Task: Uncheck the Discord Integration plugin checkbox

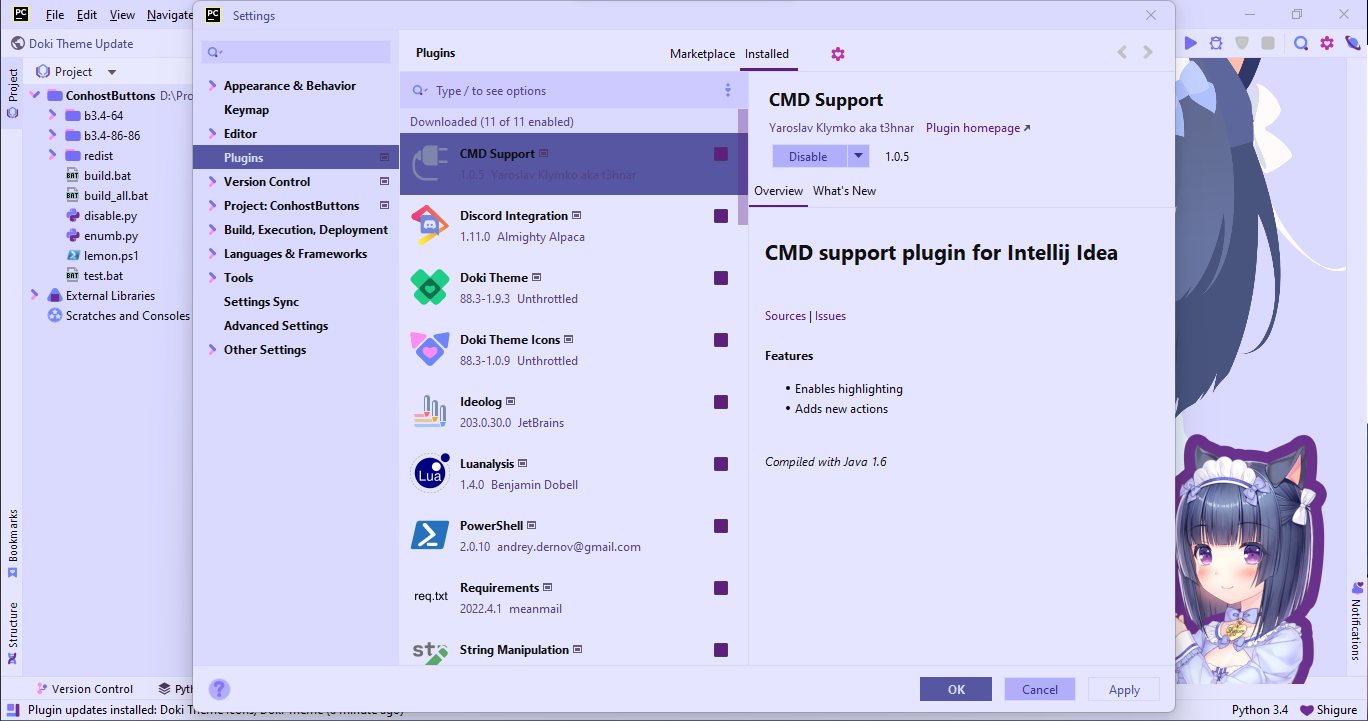Action: [721, 215]
